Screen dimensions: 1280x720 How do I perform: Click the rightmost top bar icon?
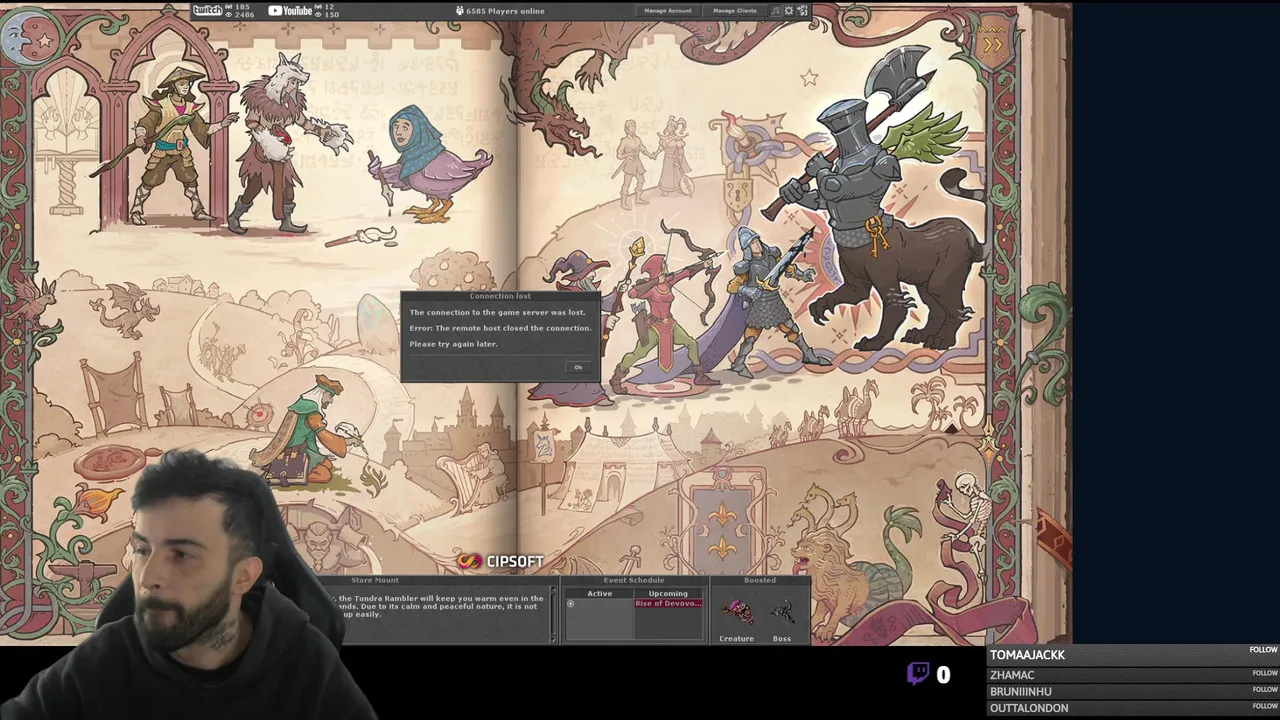tap(802, 11)
